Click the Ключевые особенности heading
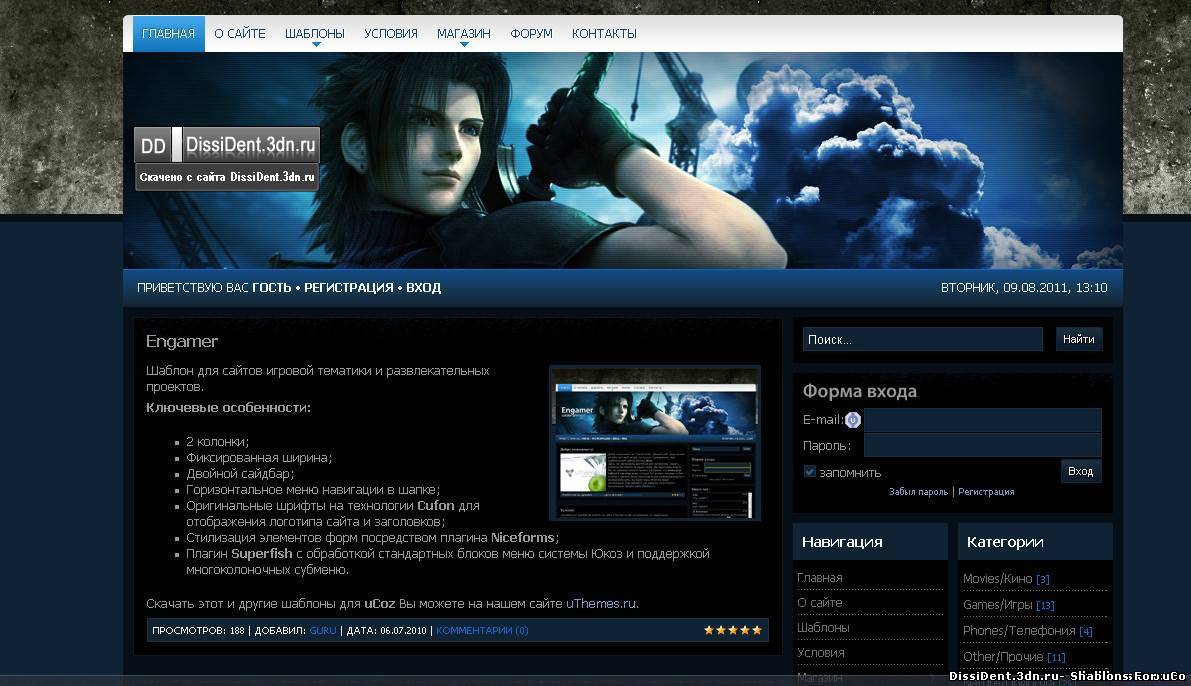1191x686 pixels. pyautogui.click(x=228, y=408)
